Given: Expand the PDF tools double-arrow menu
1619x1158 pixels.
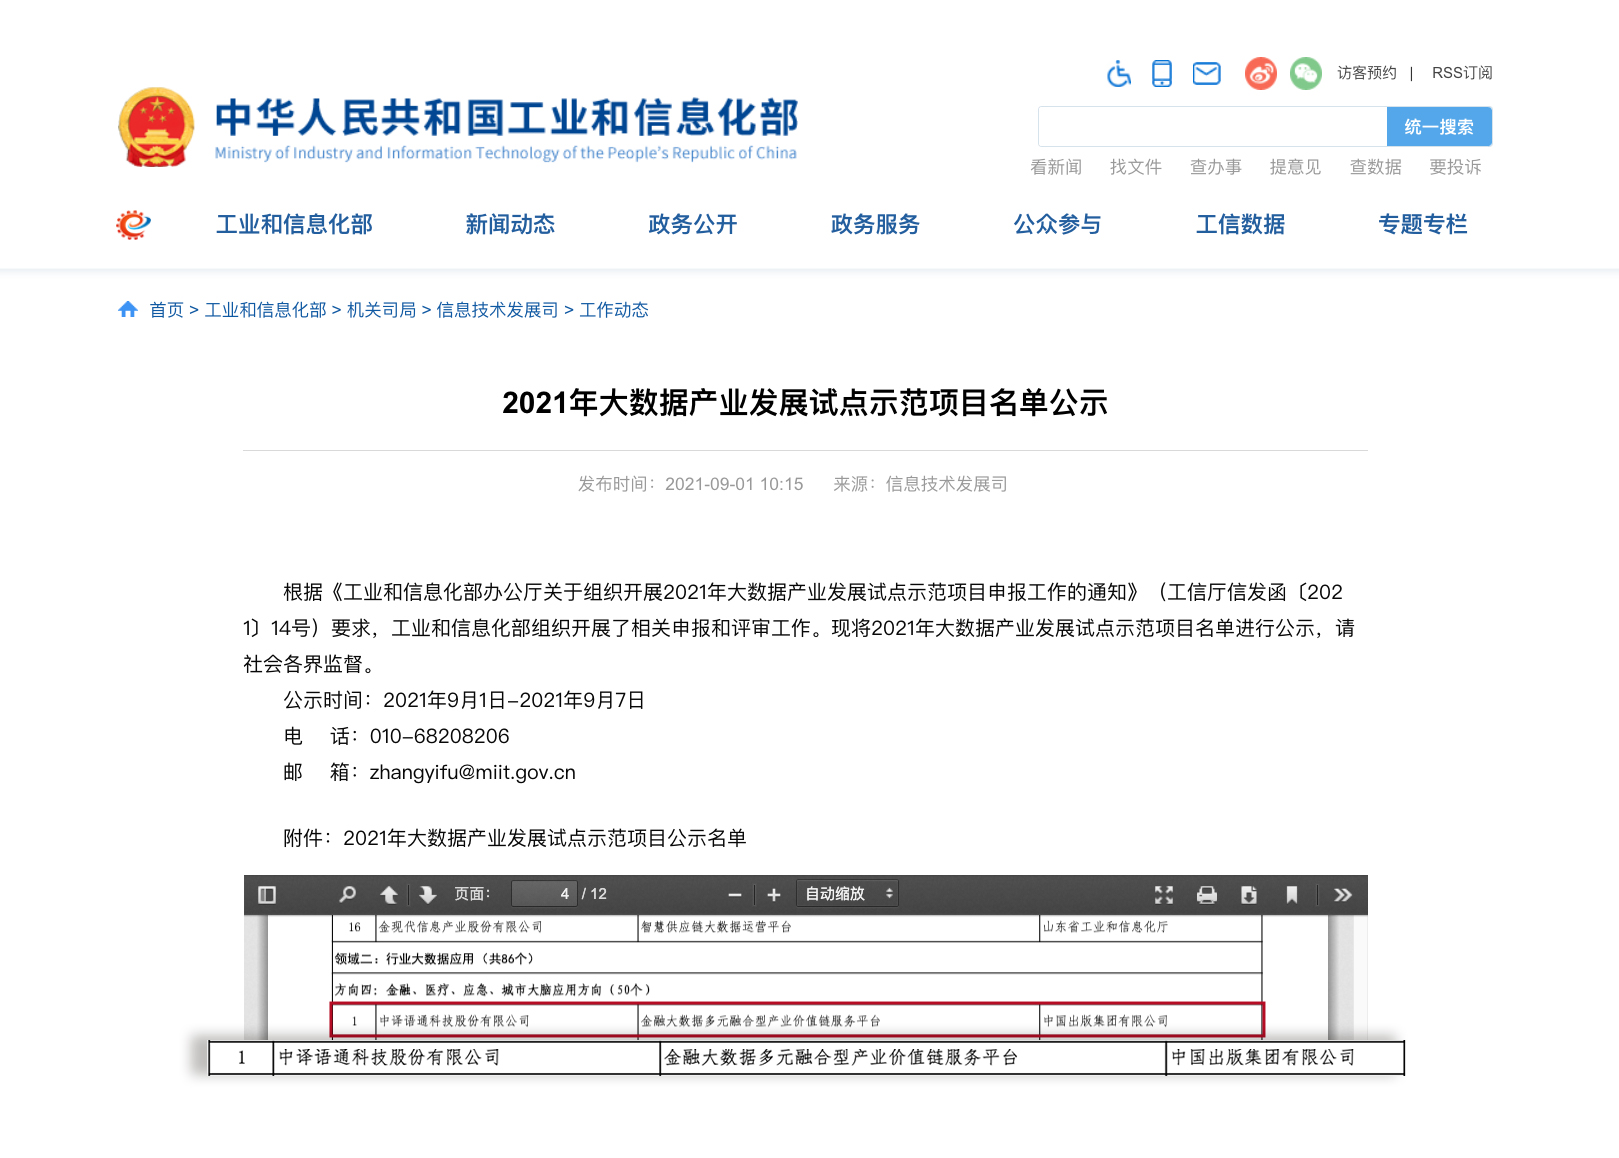Looking at the screenshot, I should 1343,894.
